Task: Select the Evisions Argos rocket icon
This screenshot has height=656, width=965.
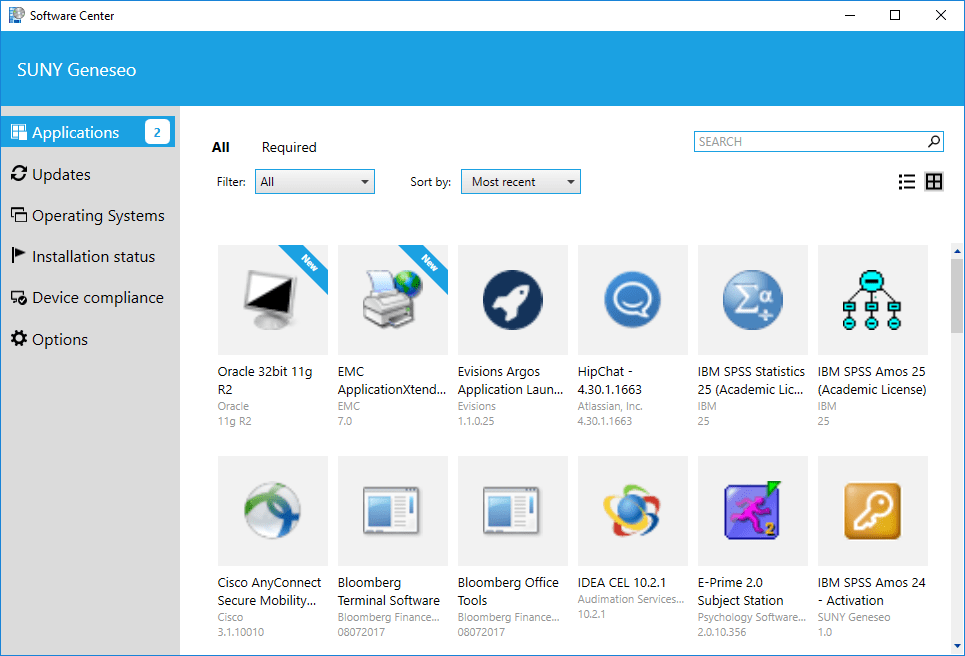Action: [513, 300]
